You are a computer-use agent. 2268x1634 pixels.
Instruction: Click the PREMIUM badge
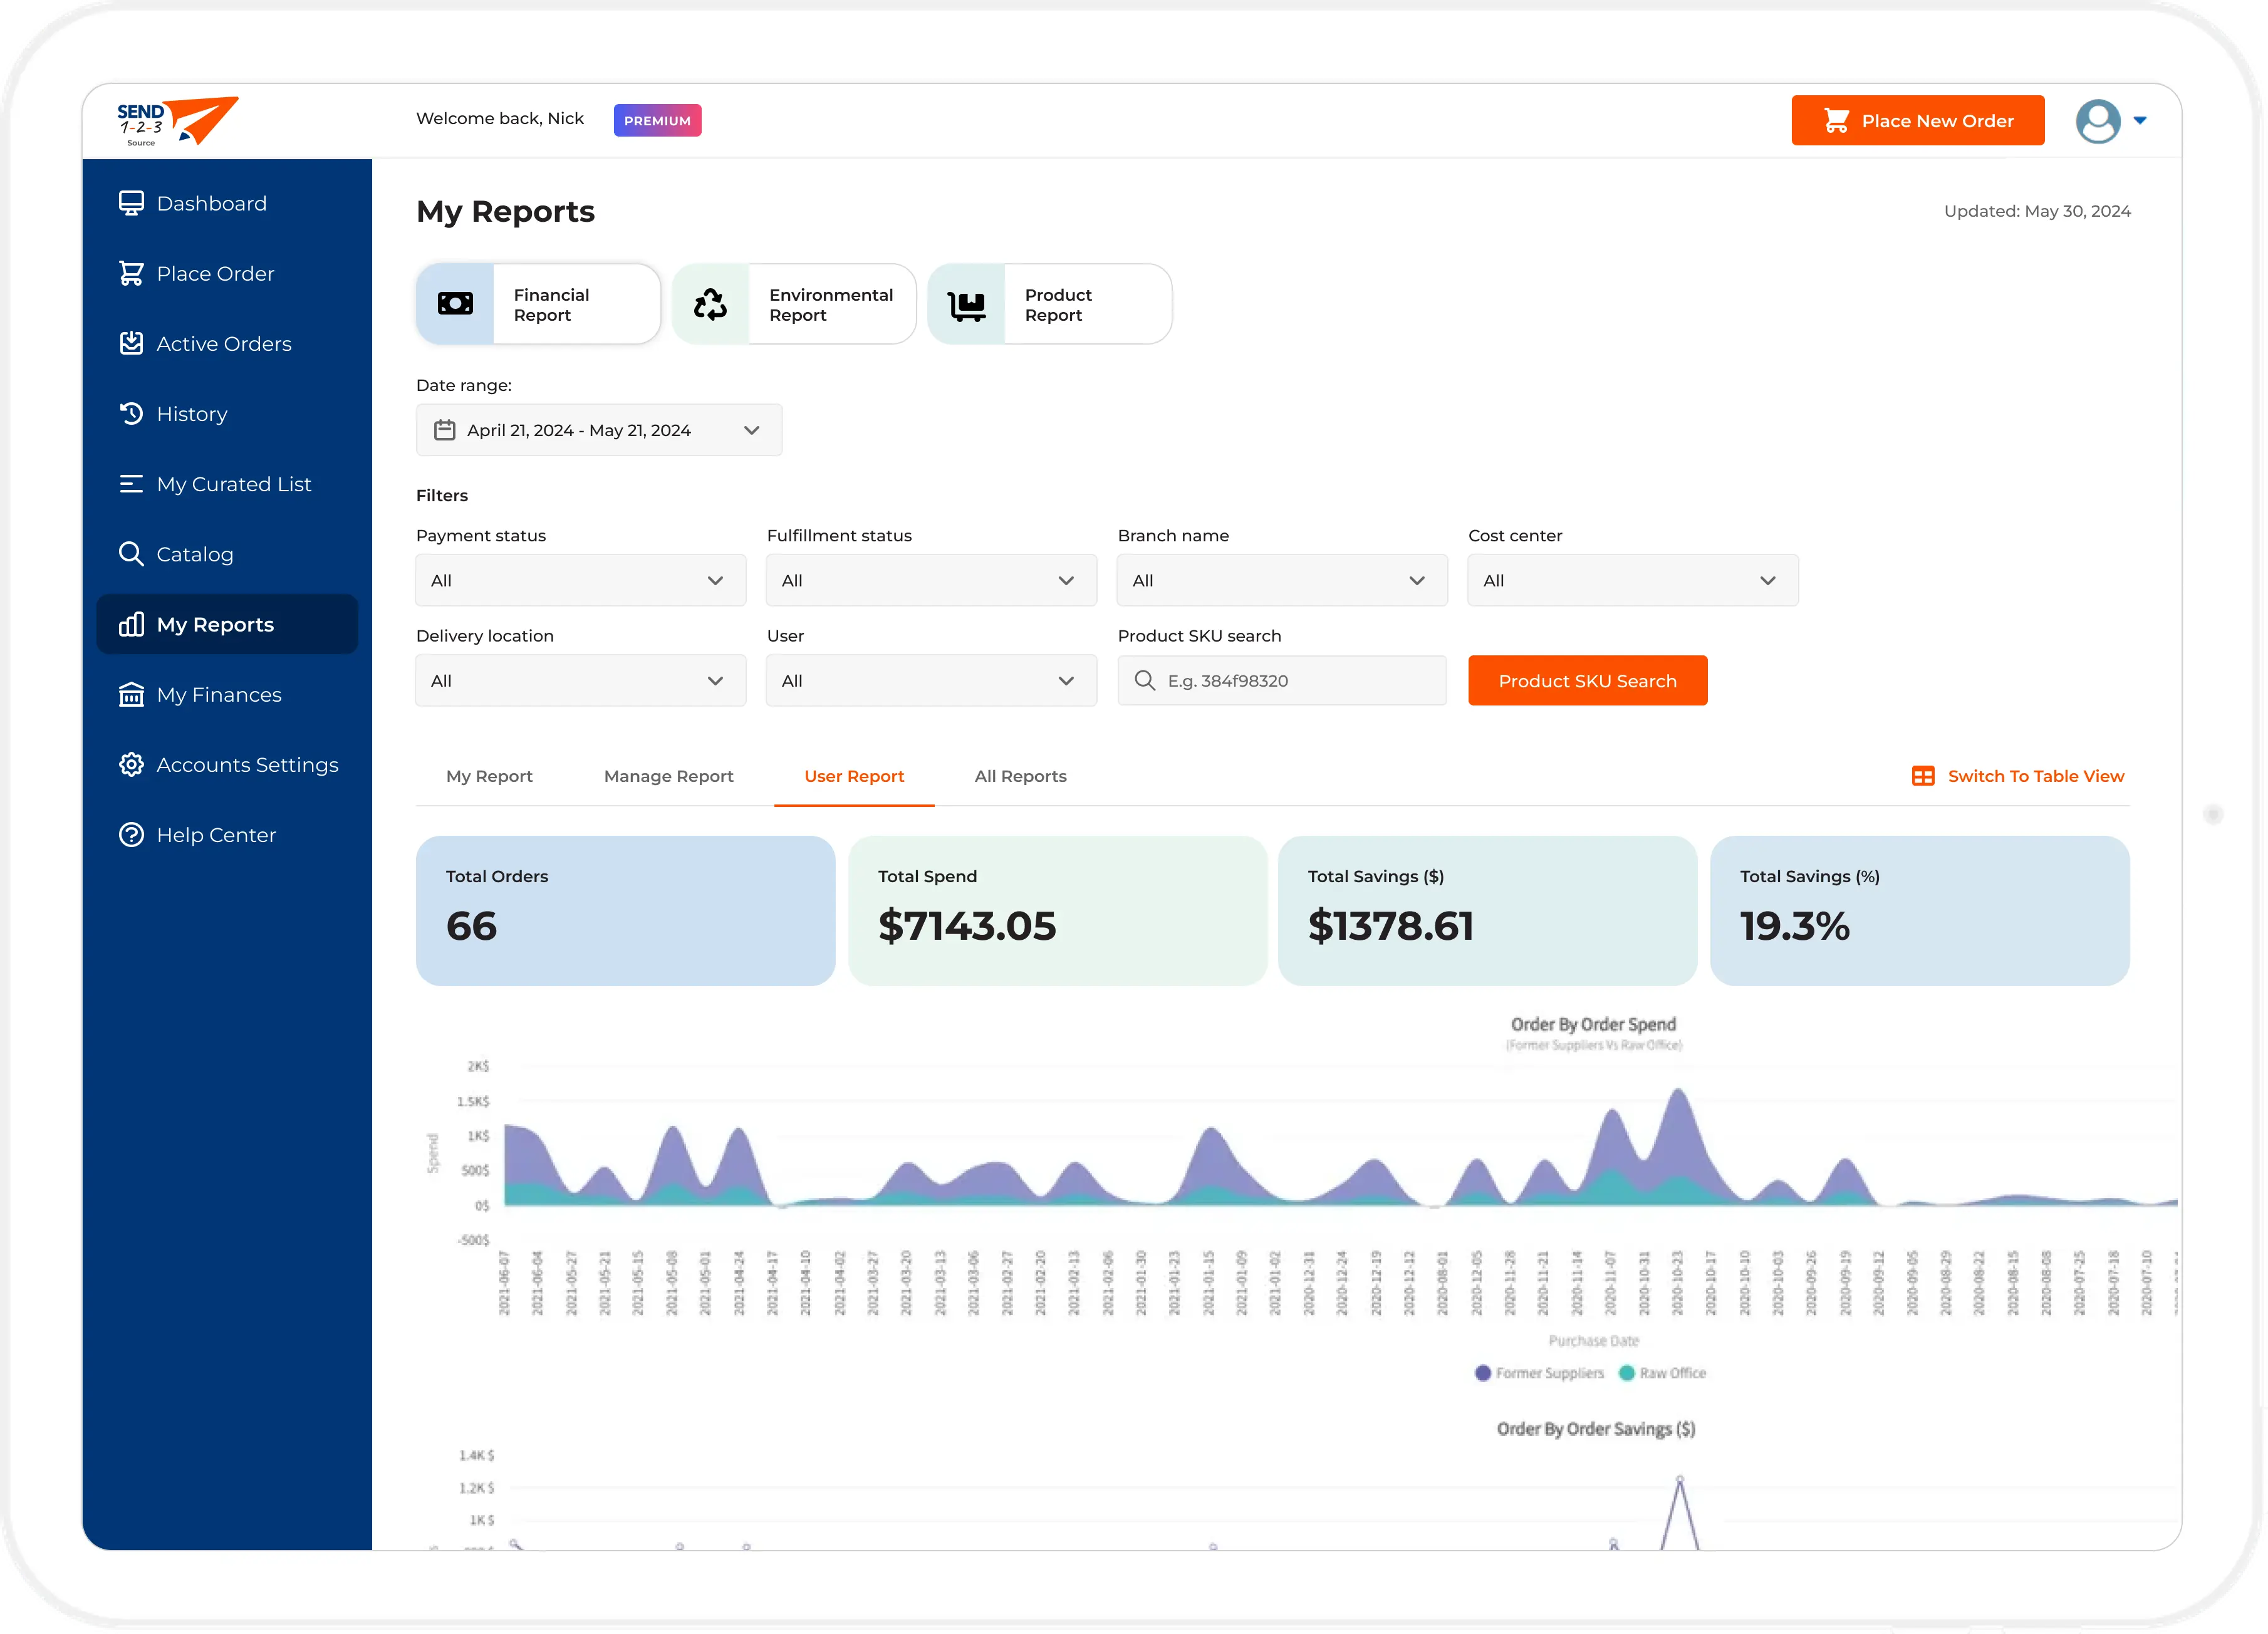pyautogui.click(x=657, y=121)
